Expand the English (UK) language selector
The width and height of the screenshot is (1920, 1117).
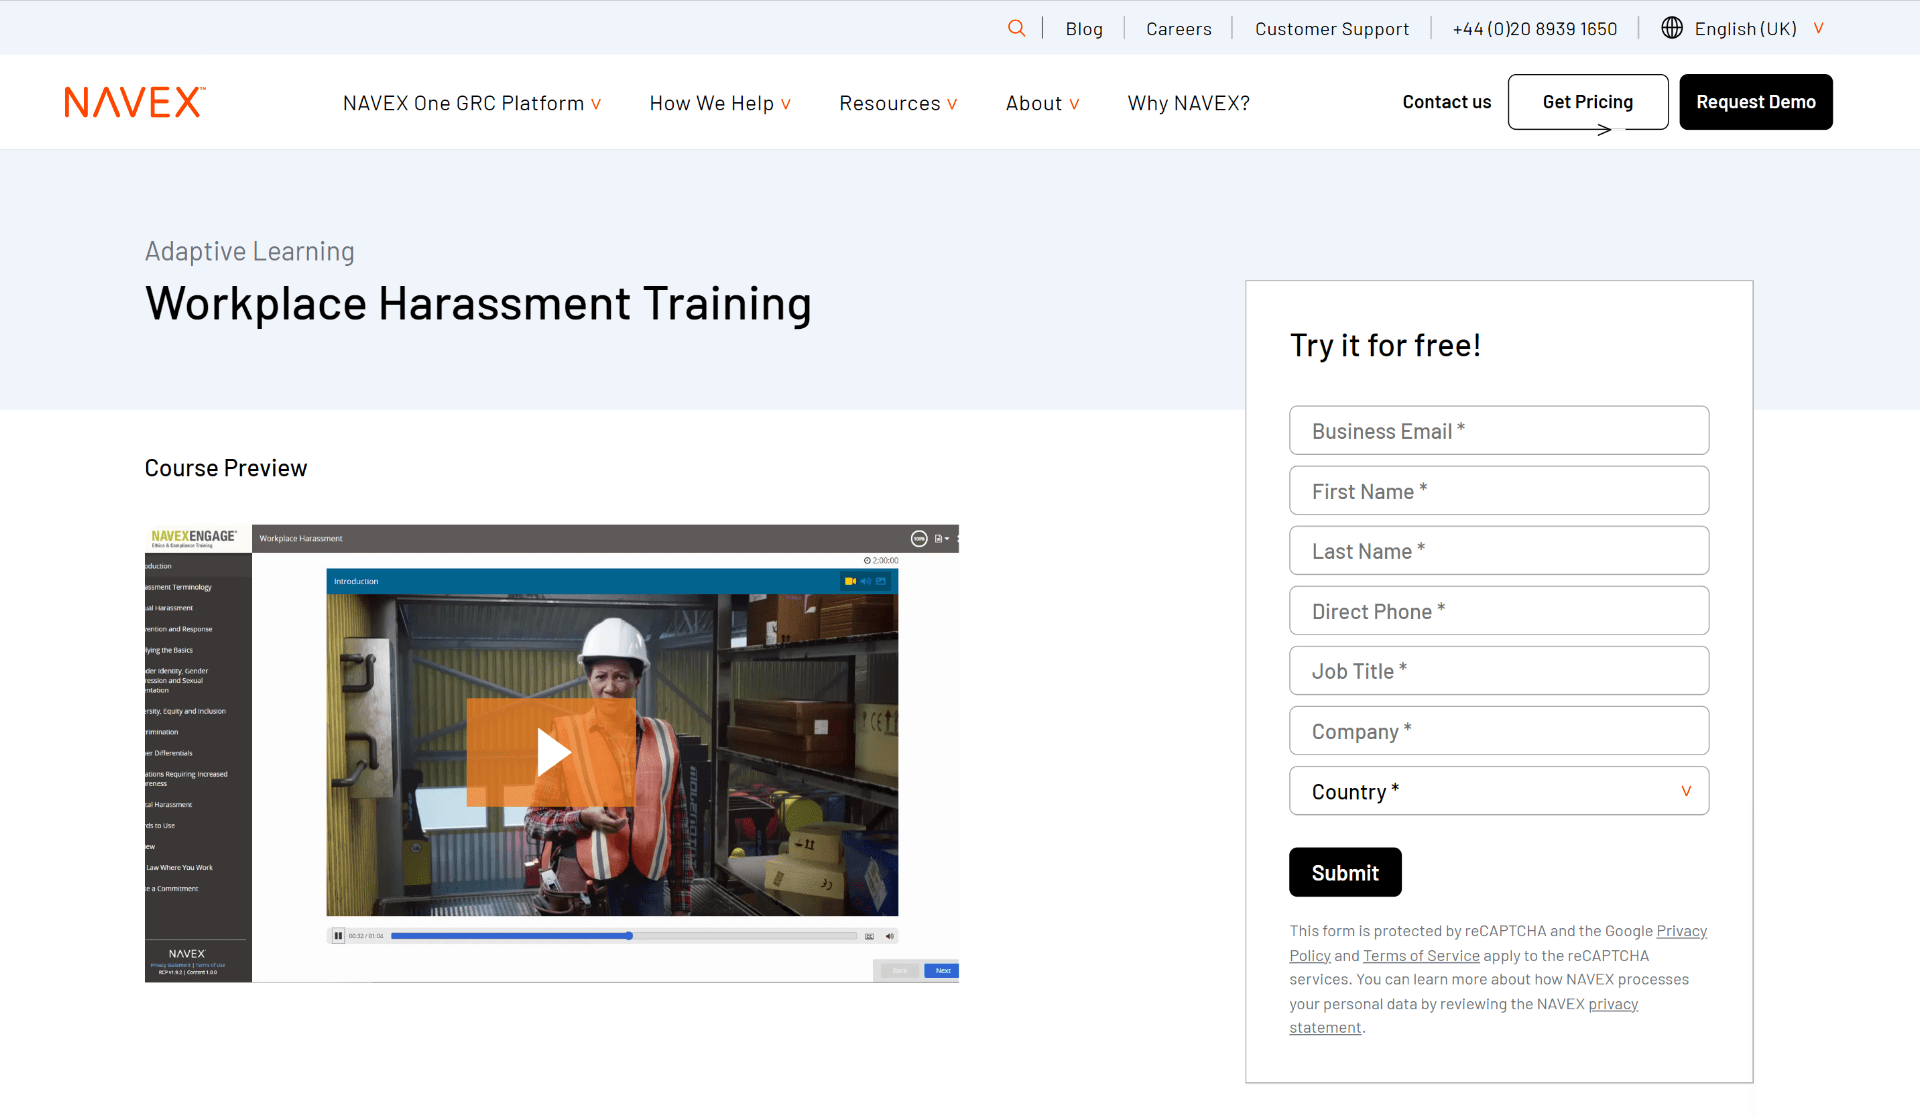point(1758,29)
